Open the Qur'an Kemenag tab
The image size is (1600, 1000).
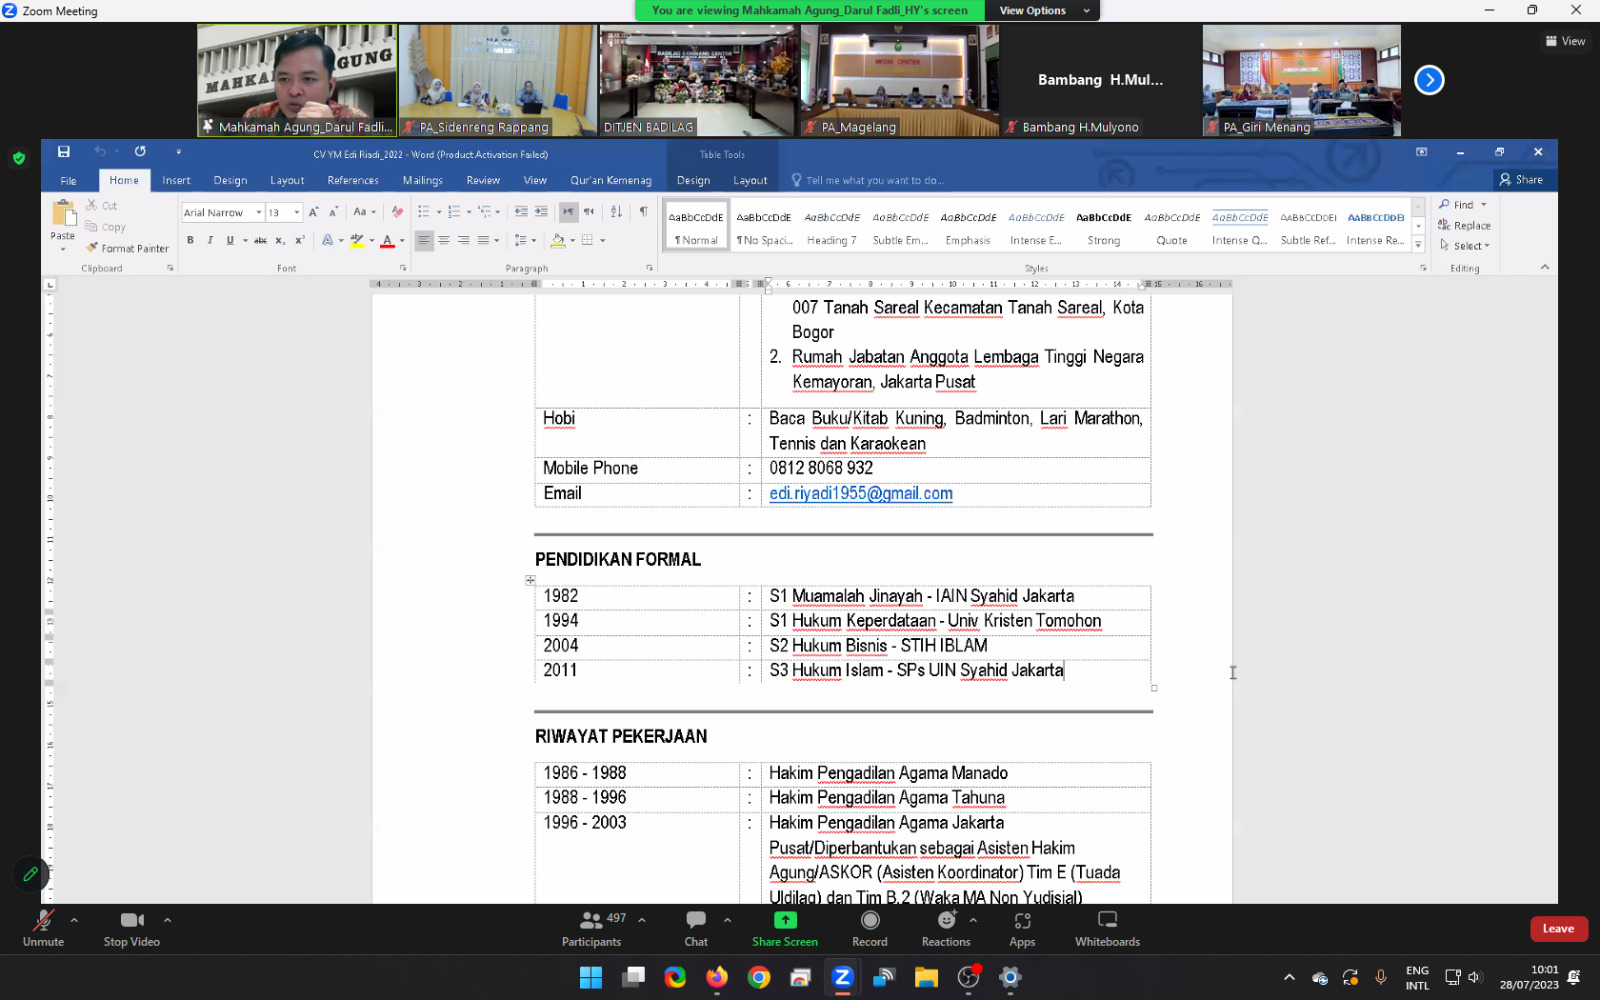point(611,181)
